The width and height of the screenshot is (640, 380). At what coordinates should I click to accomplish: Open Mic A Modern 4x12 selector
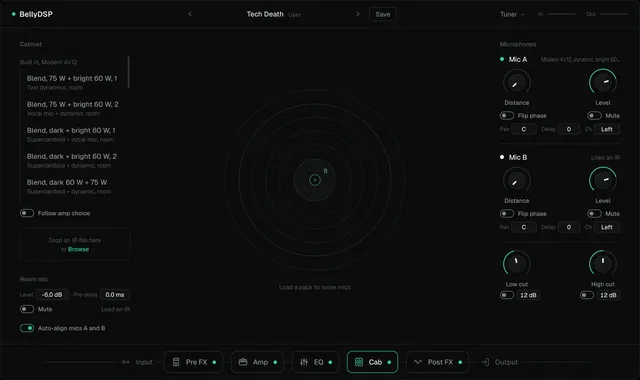point(580,60)
